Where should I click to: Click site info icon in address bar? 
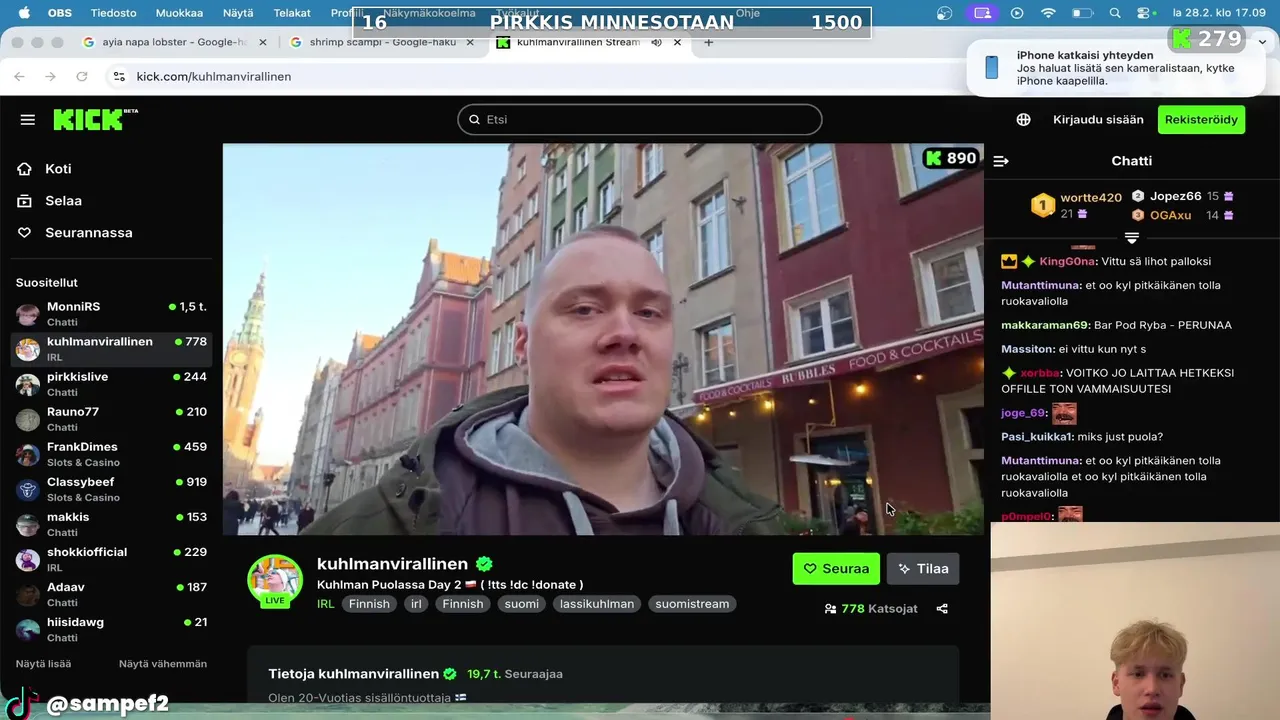point(119,76)
